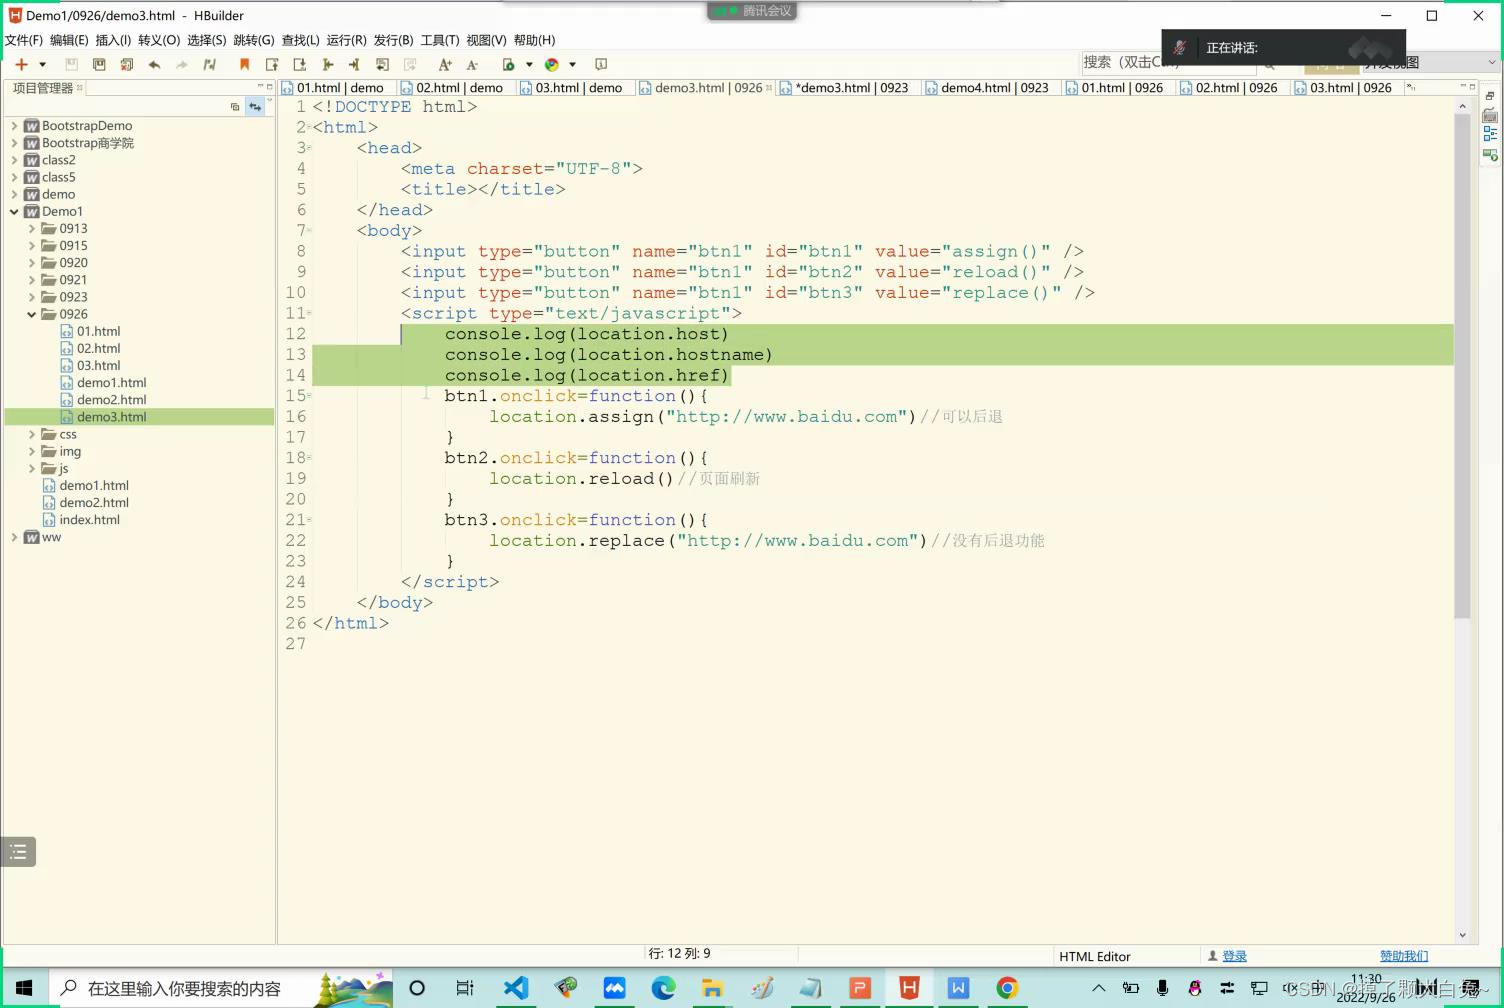1504x1008 pixels.
Task: Open Visual Studio Code from taskbar
Action: point(516,988)
